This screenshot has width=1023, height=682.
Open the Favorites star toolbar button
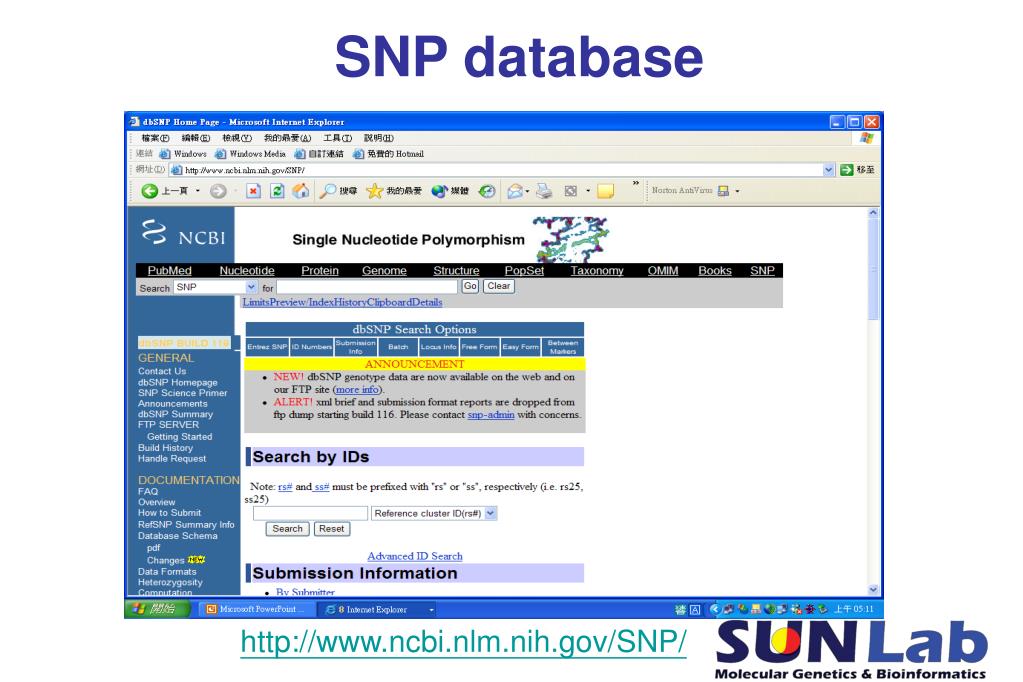coord(394,191)
